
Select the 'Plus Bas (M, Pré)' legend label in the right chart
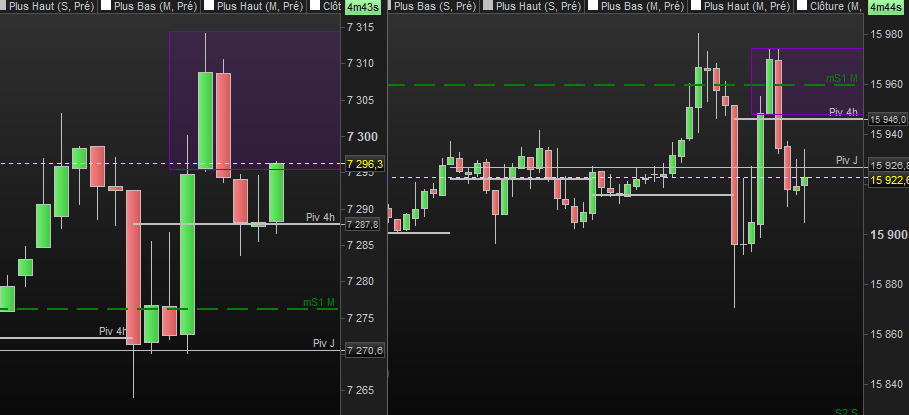click(641, 6)
